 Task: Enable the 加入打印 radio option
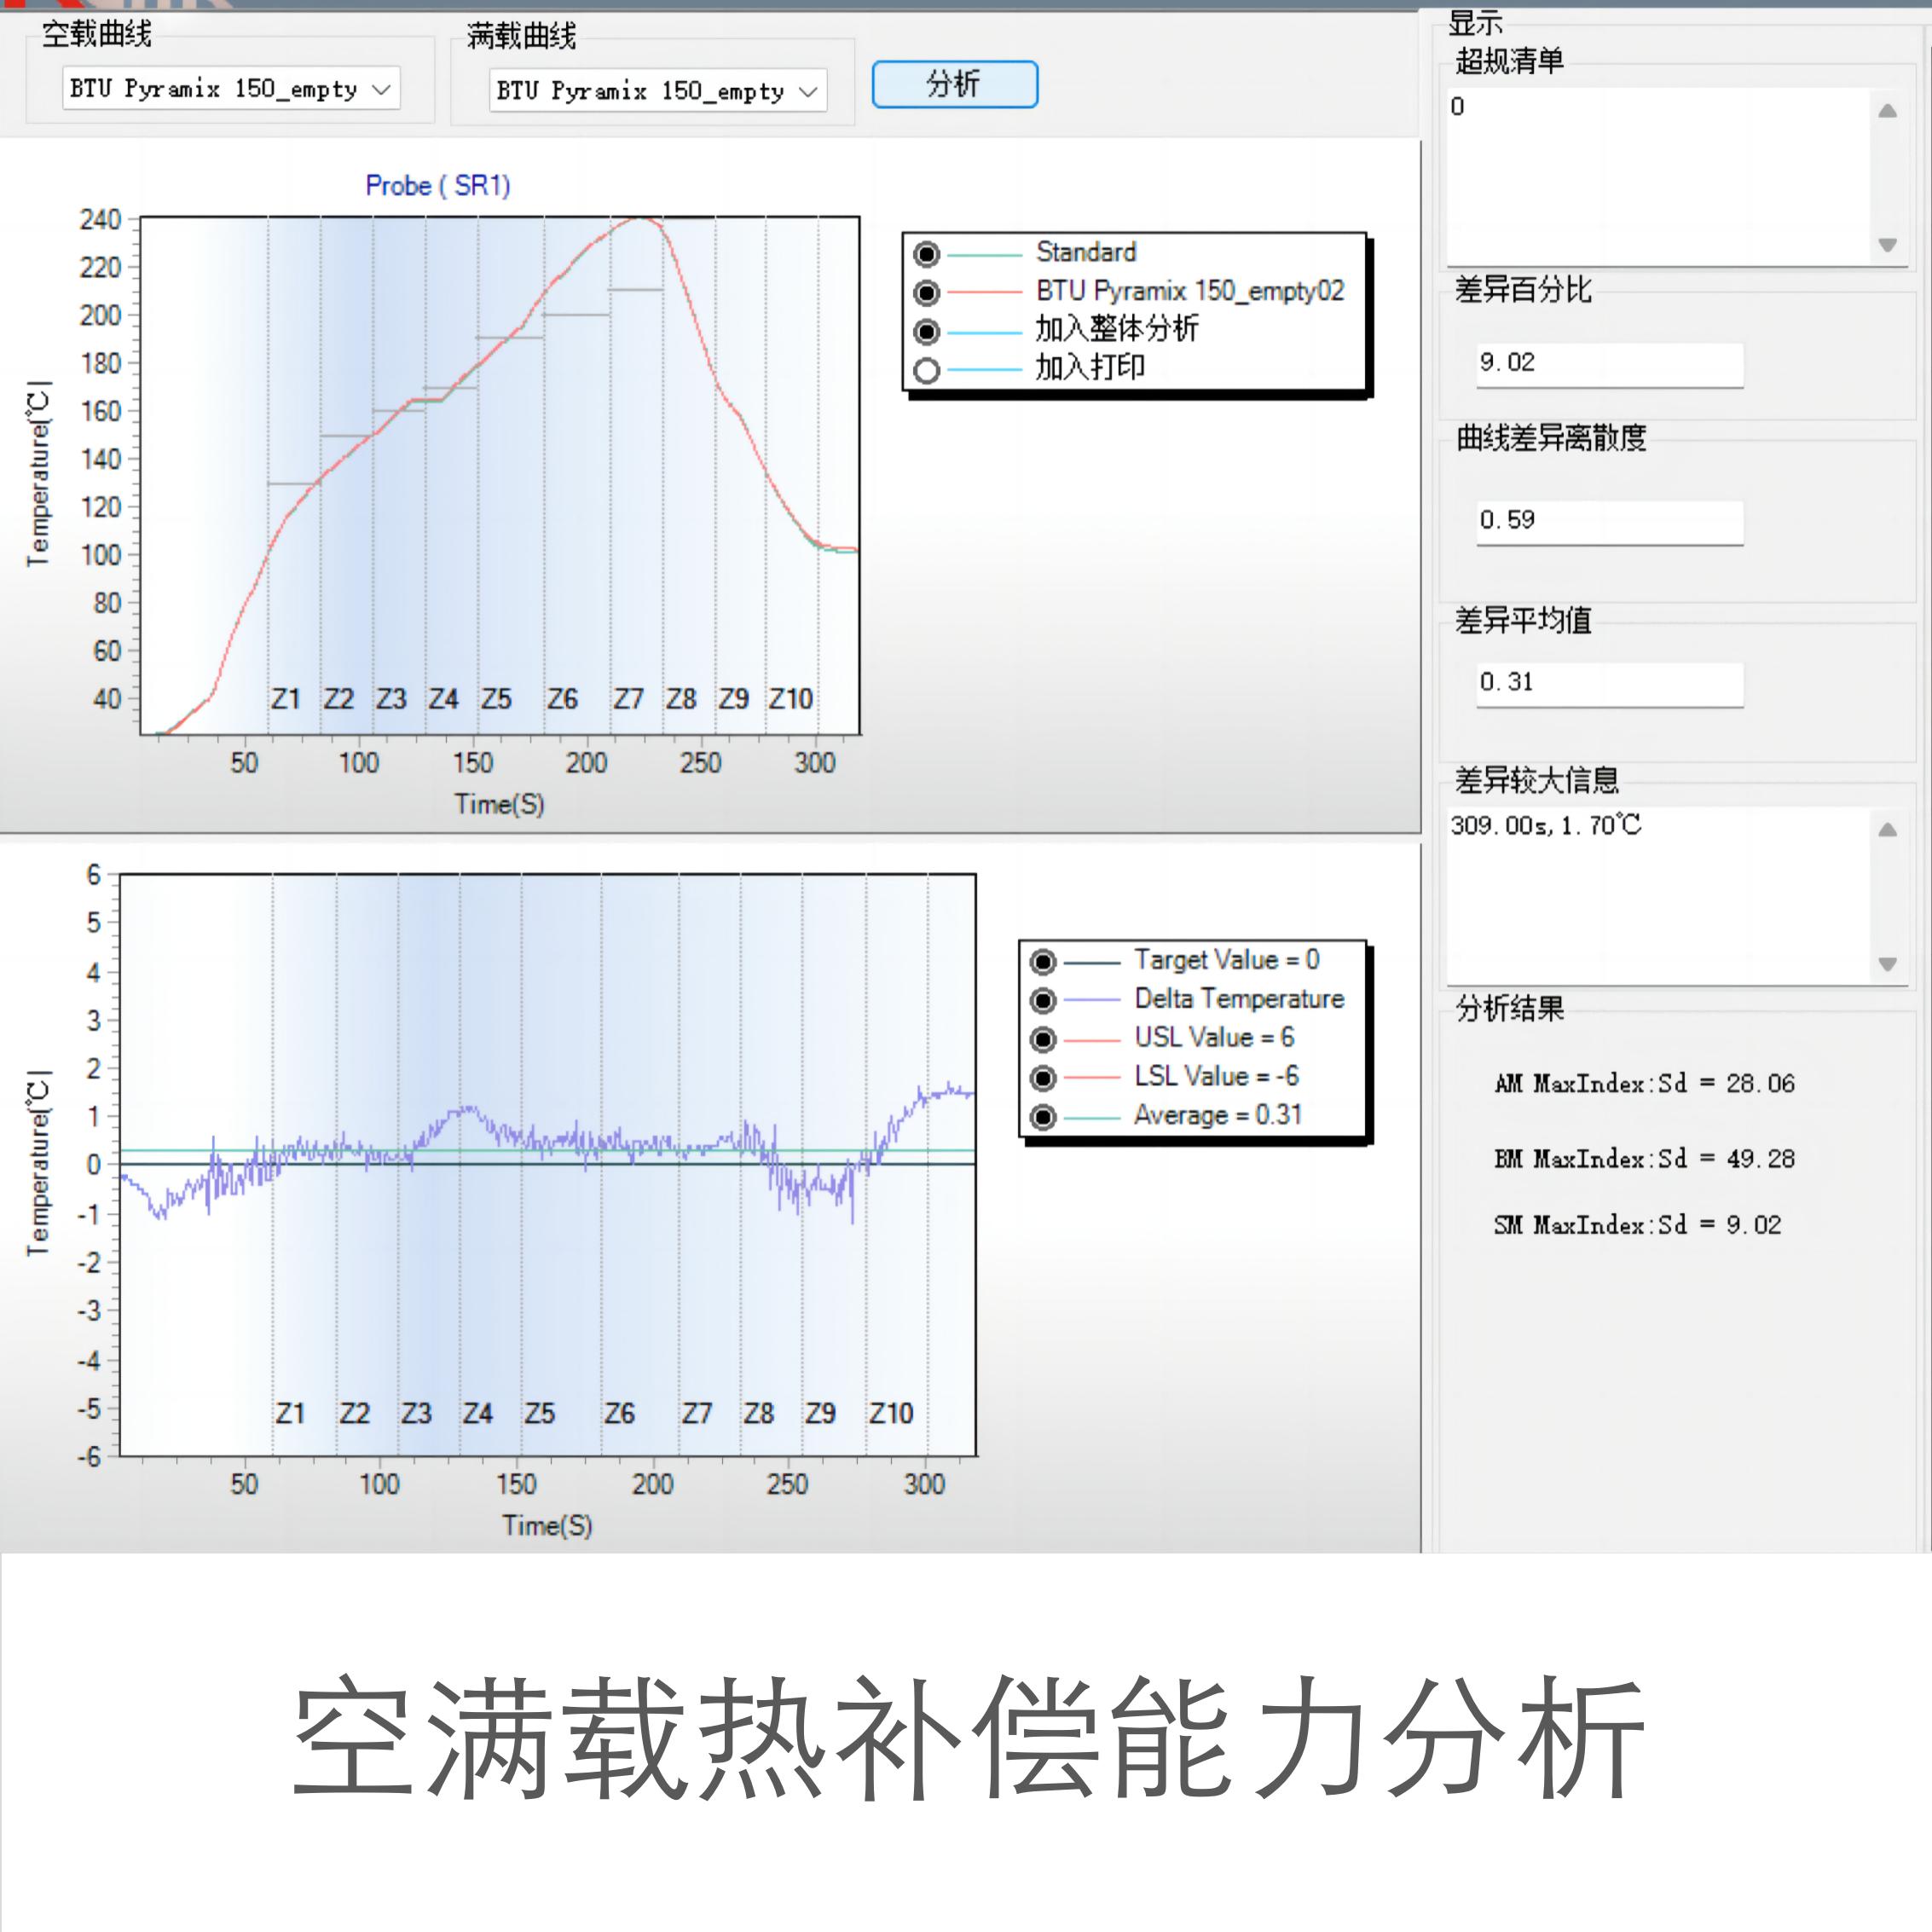tap(927, 370)
